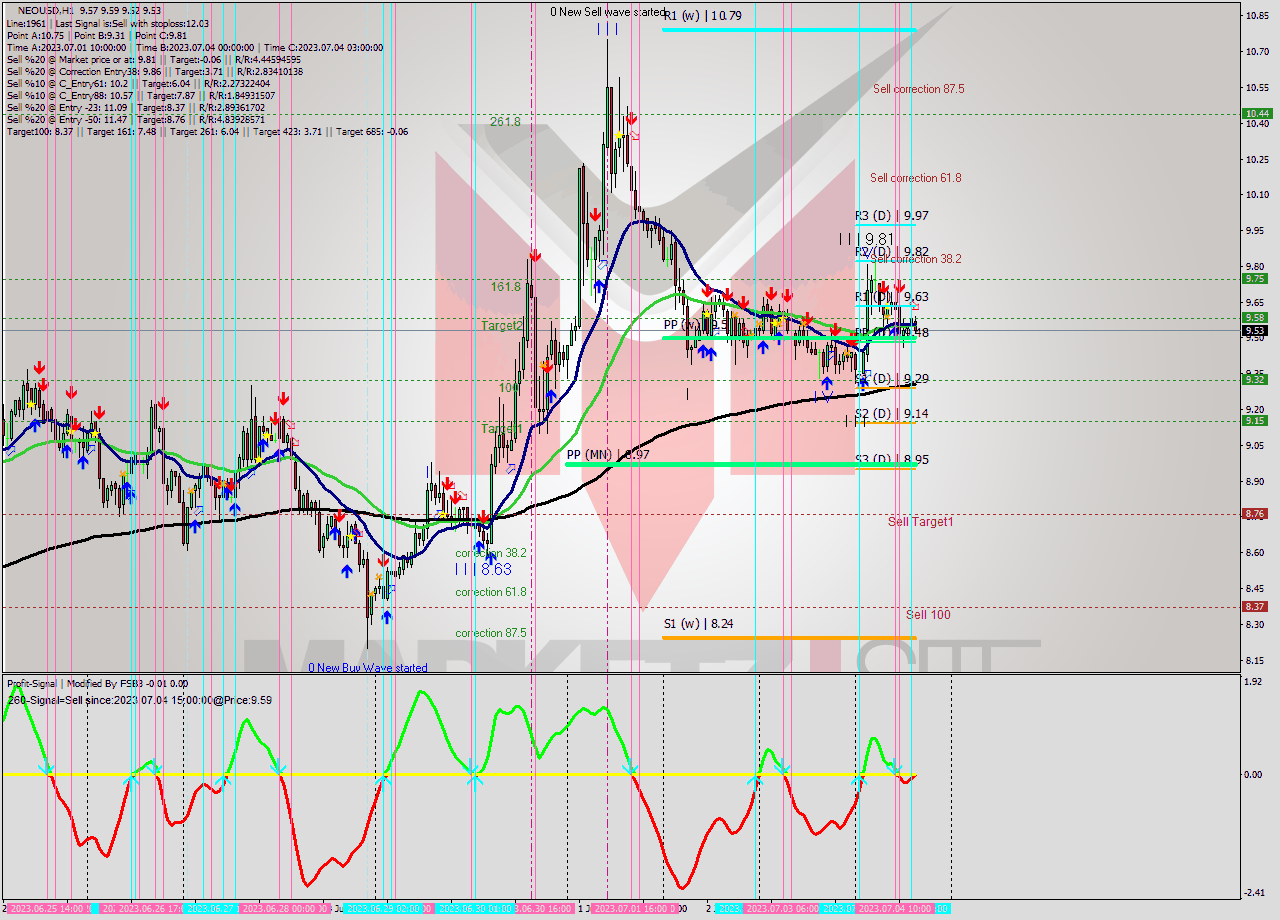Click the green 'correction 38.2' label
The width and height of the screenshot is (1280, 920).
[490, 553]
